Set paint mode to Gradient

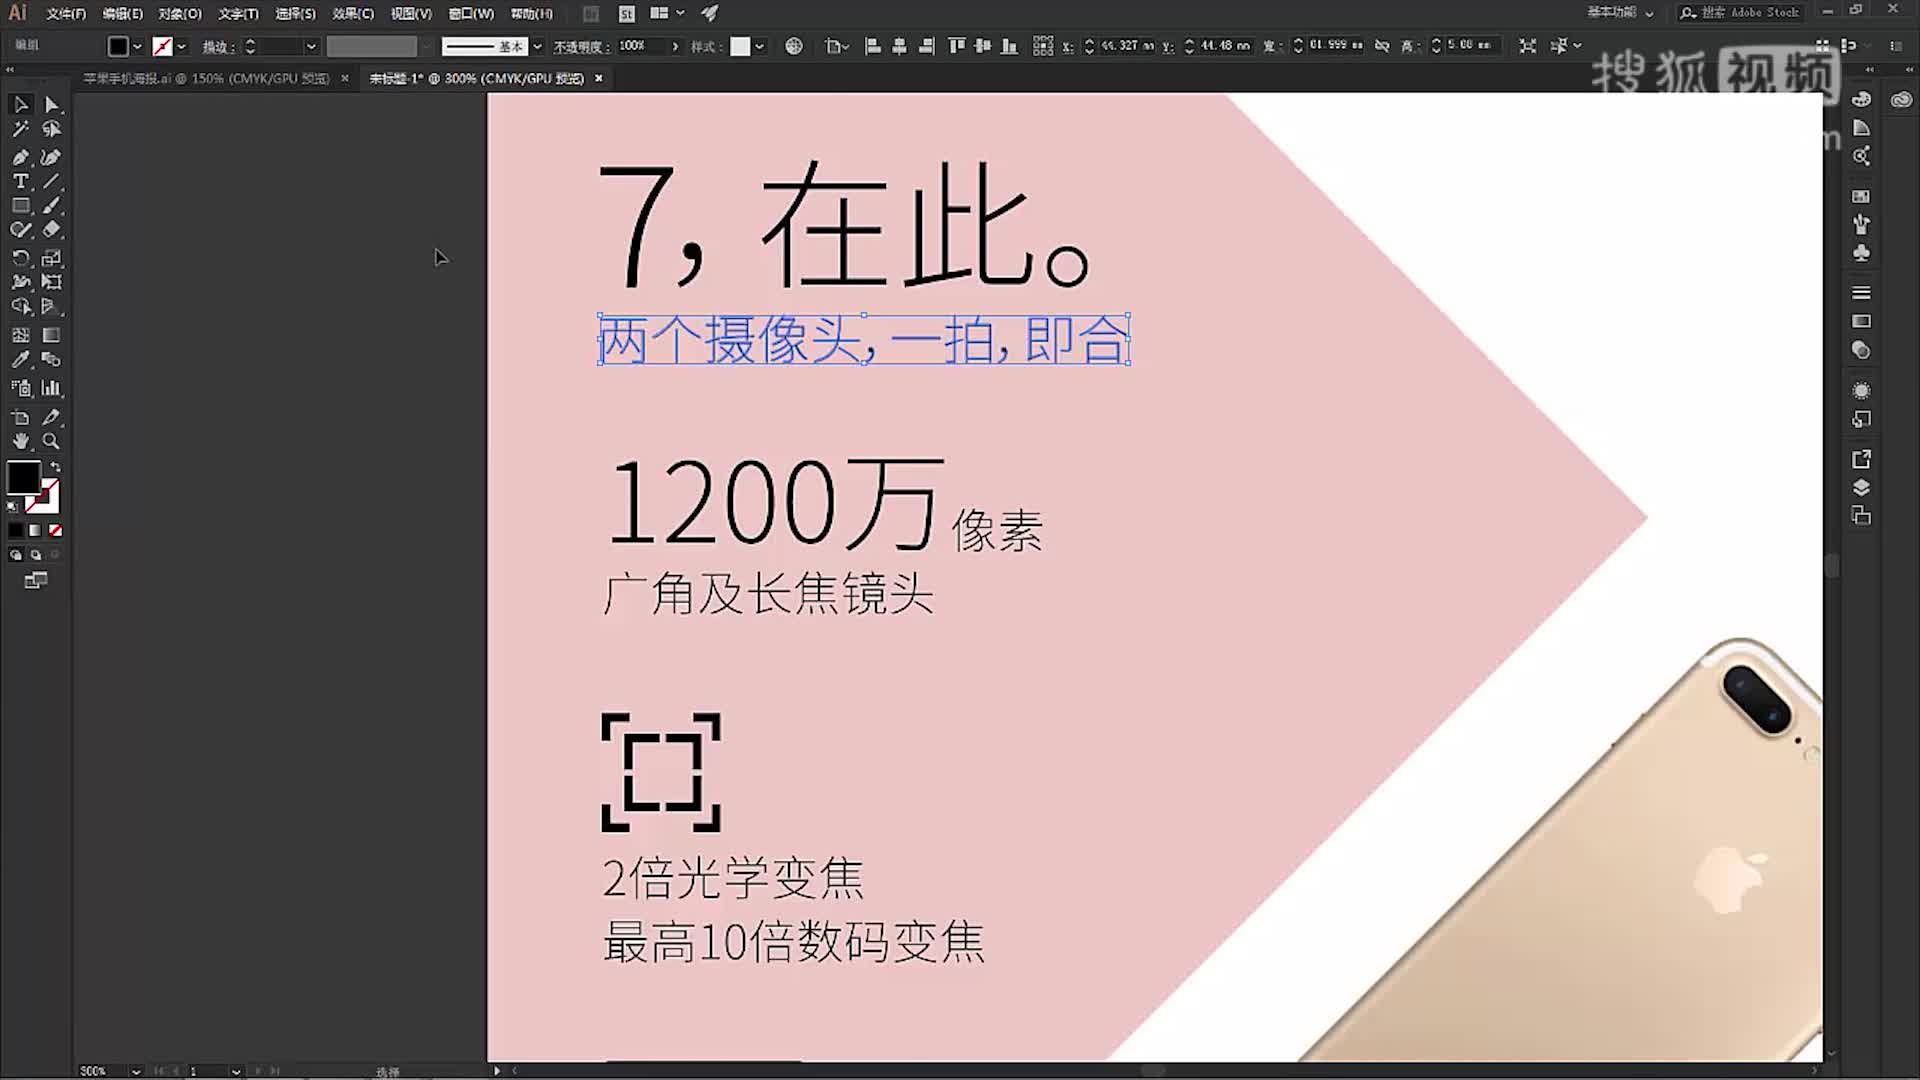36,531
